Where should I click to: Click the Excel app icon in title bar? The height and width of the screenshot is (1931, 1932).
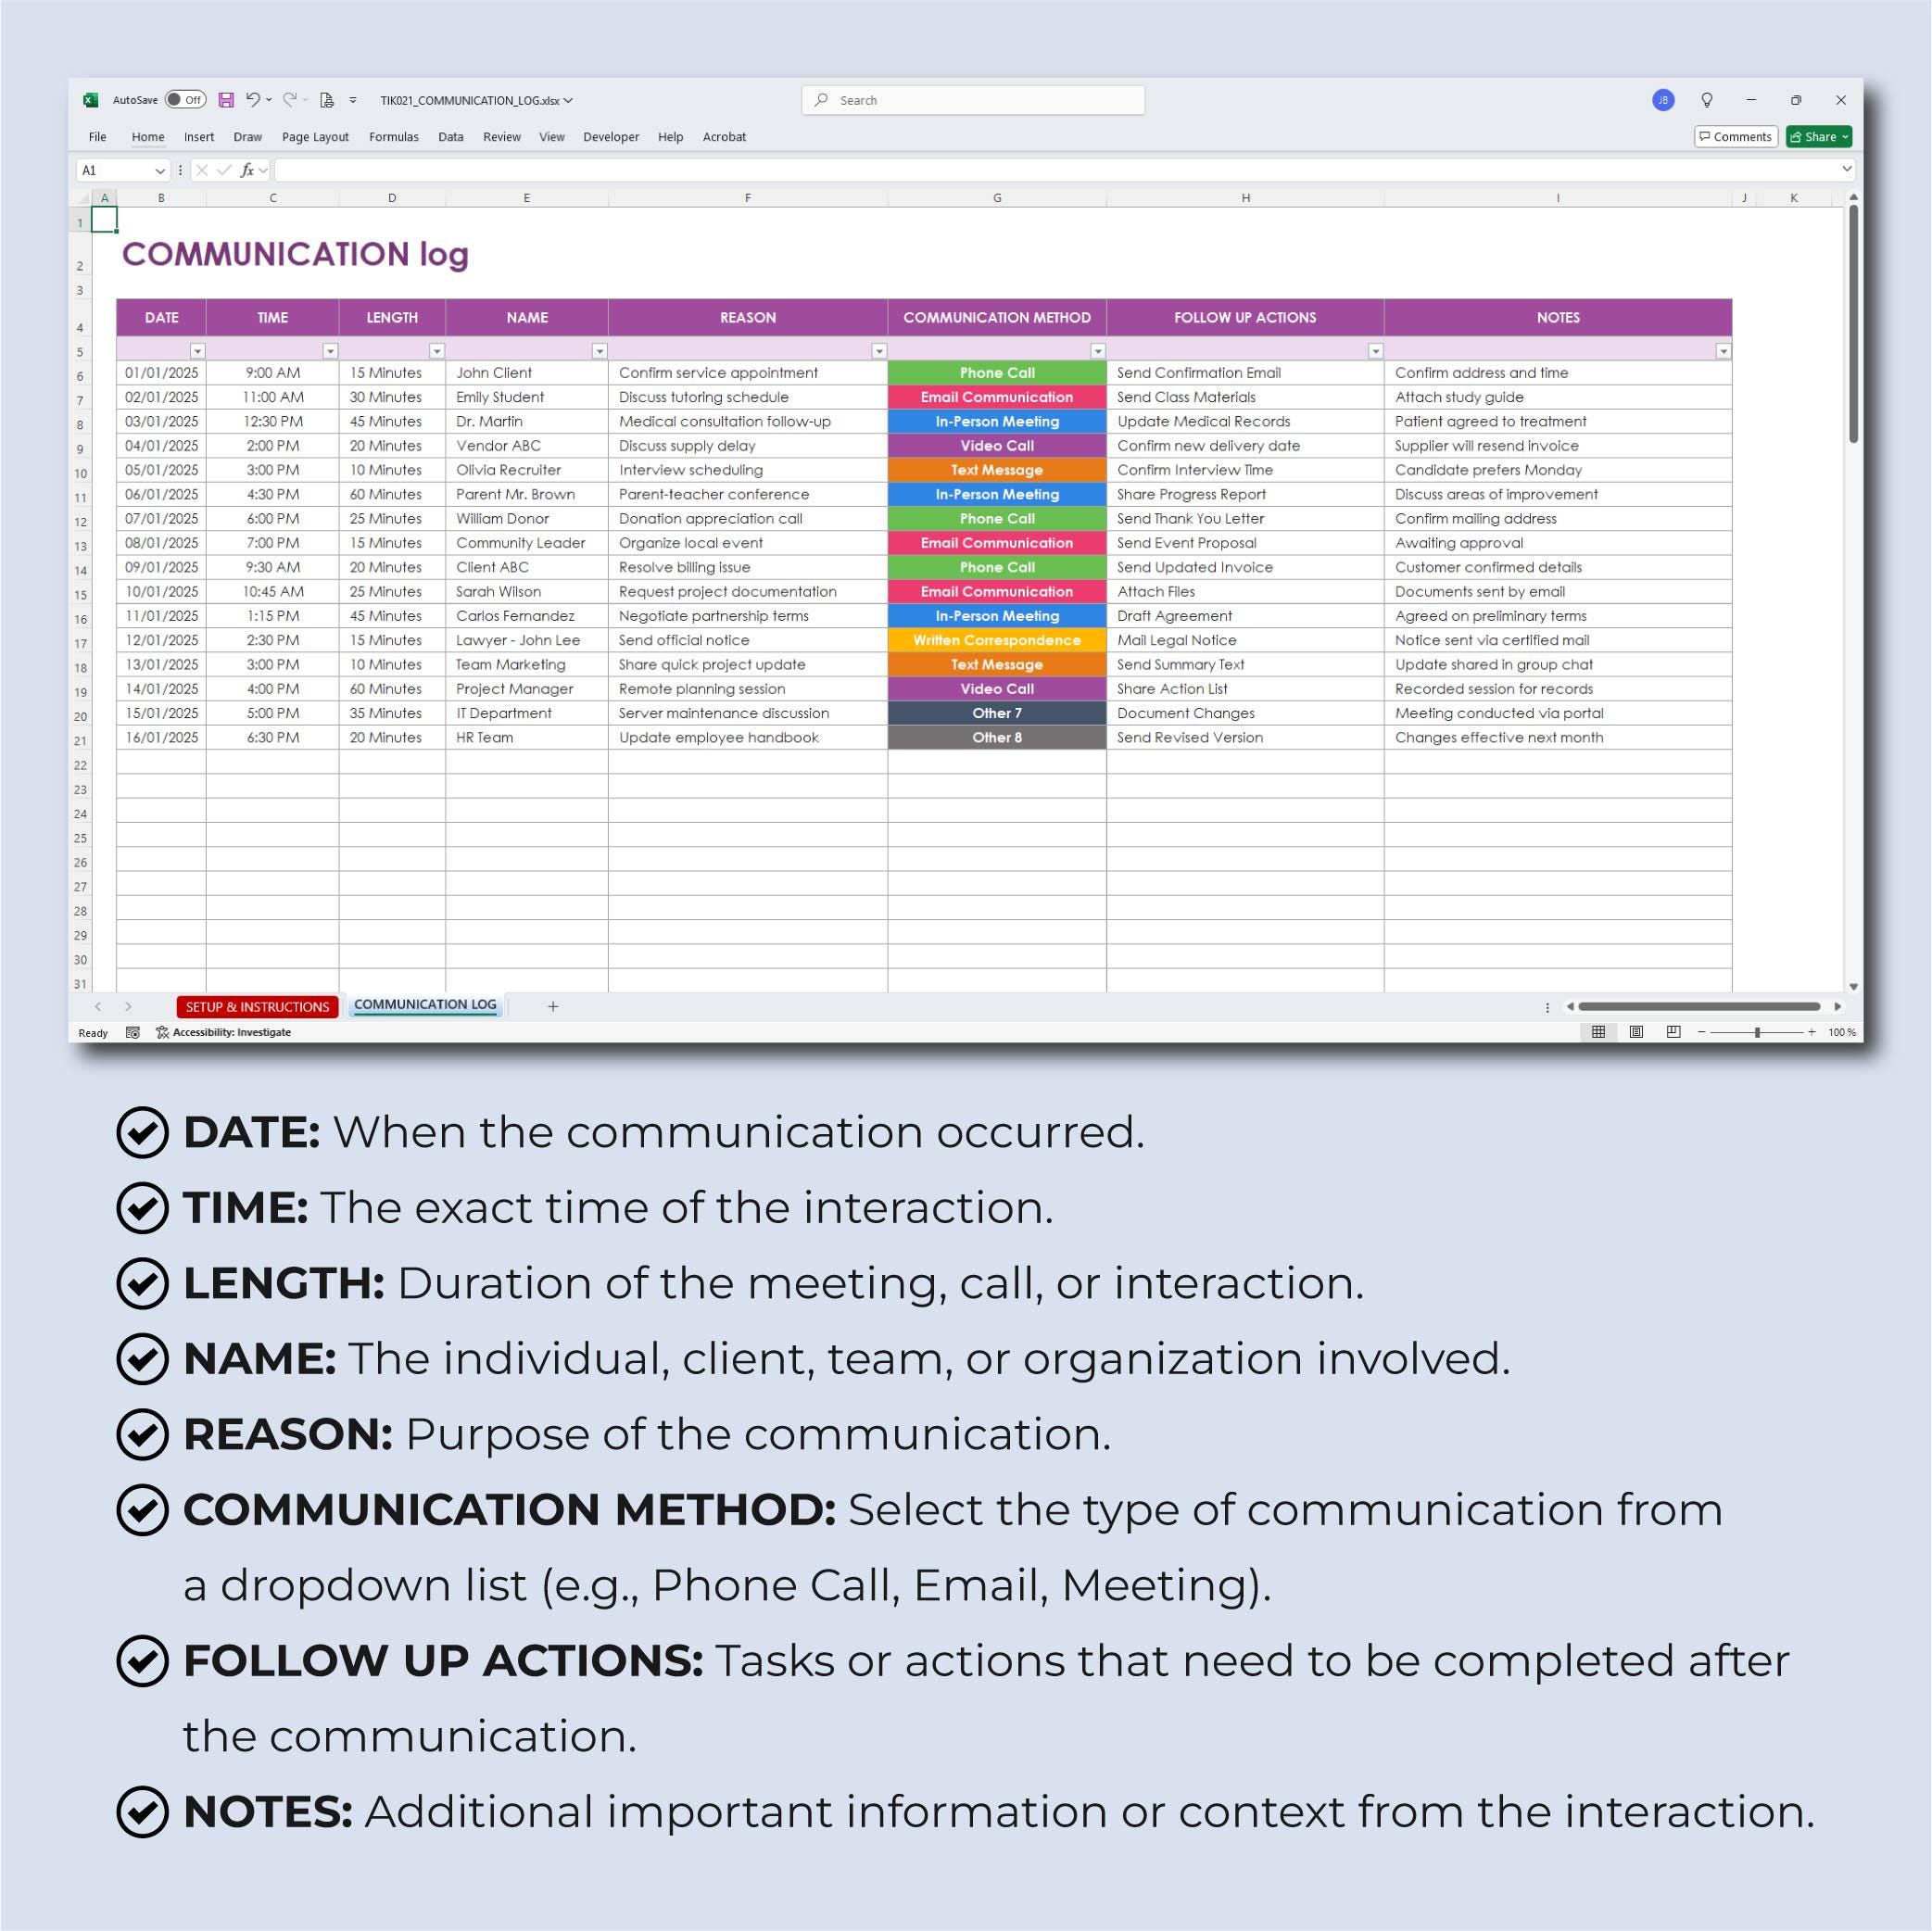(90, 100)
